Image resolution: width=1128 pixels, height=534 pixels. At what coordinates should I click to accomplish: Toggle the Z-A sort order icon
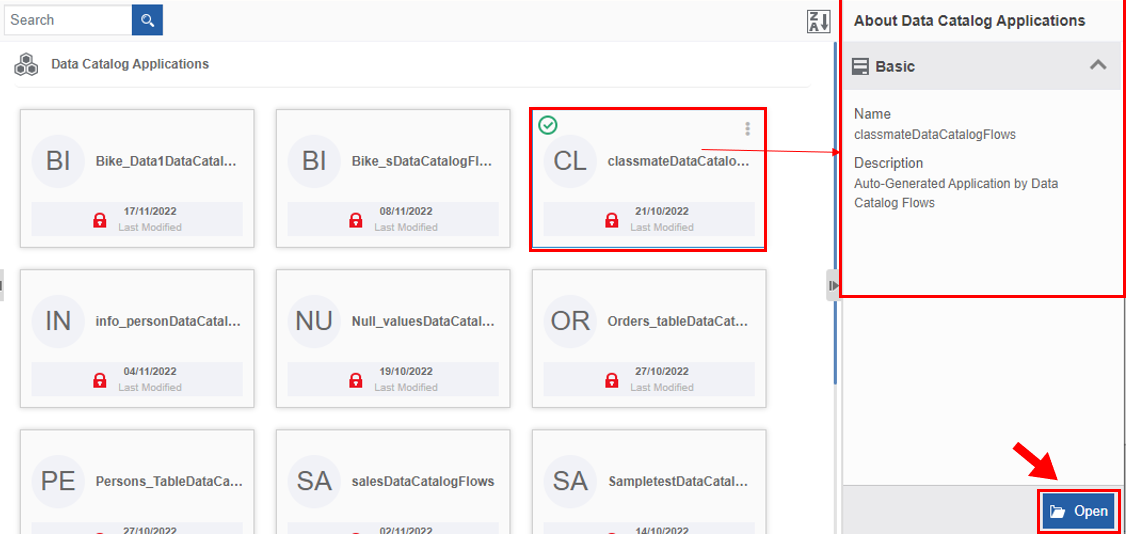818,21
